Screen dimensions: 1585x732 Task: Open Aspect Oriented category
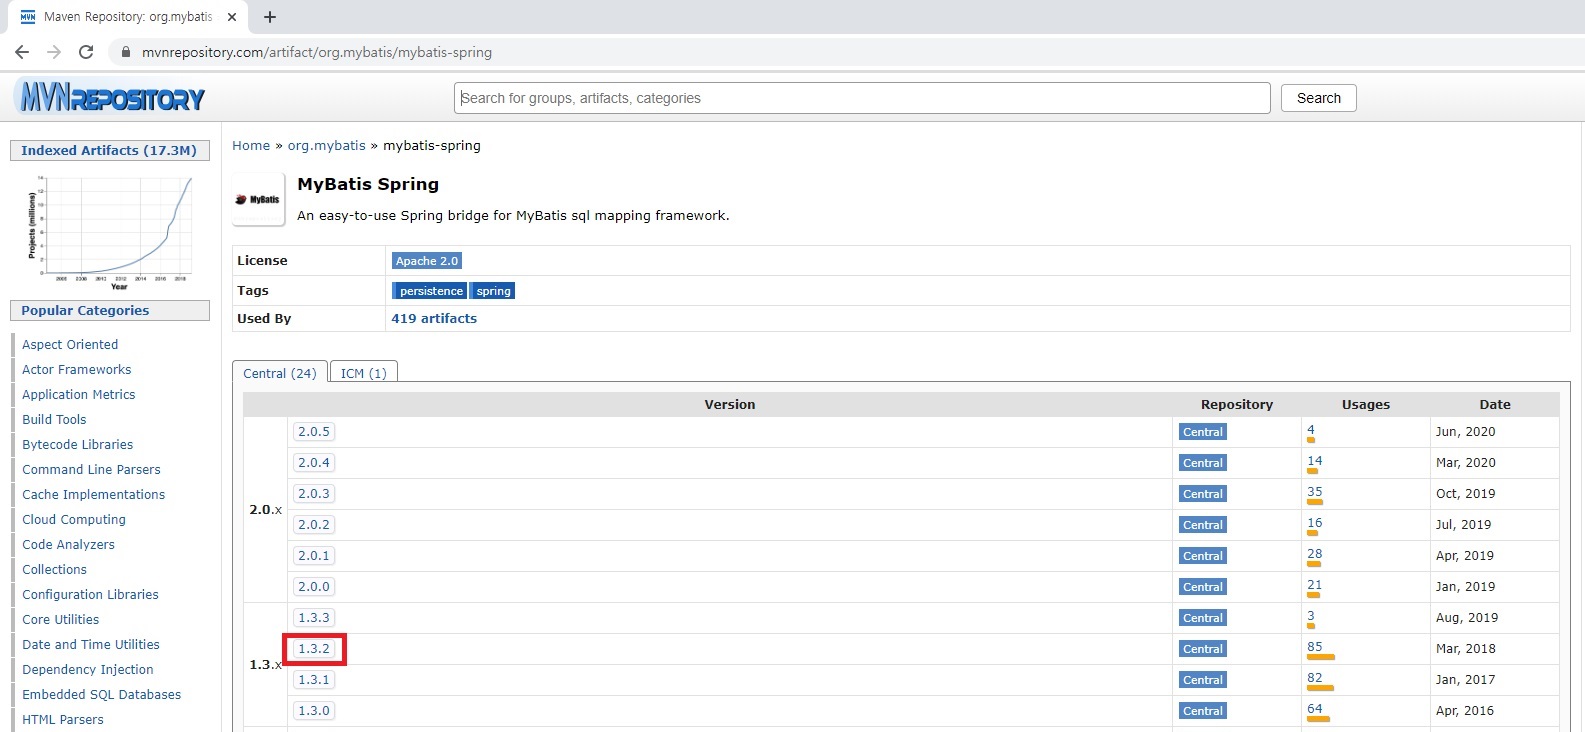[x=70, y=345]
